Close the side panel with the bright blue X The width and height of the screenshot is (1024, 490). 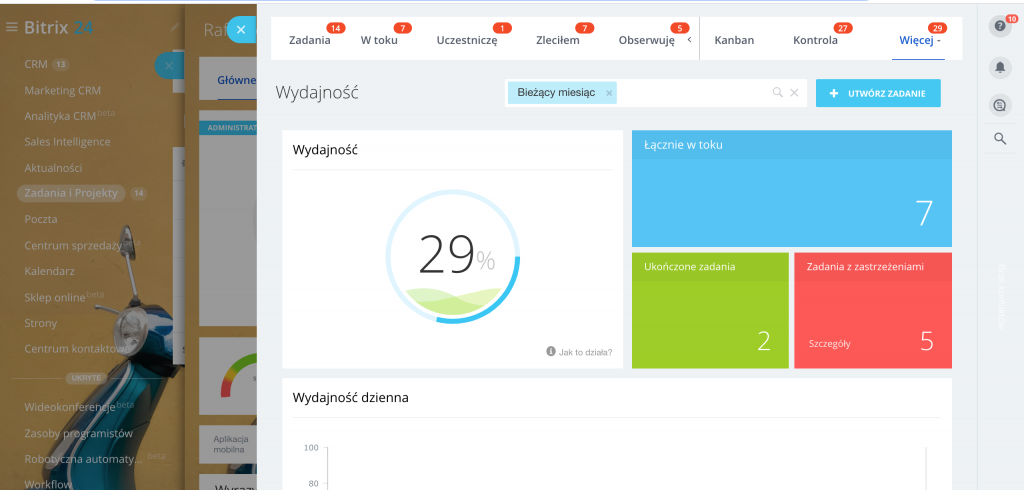(x=241, y=30)
